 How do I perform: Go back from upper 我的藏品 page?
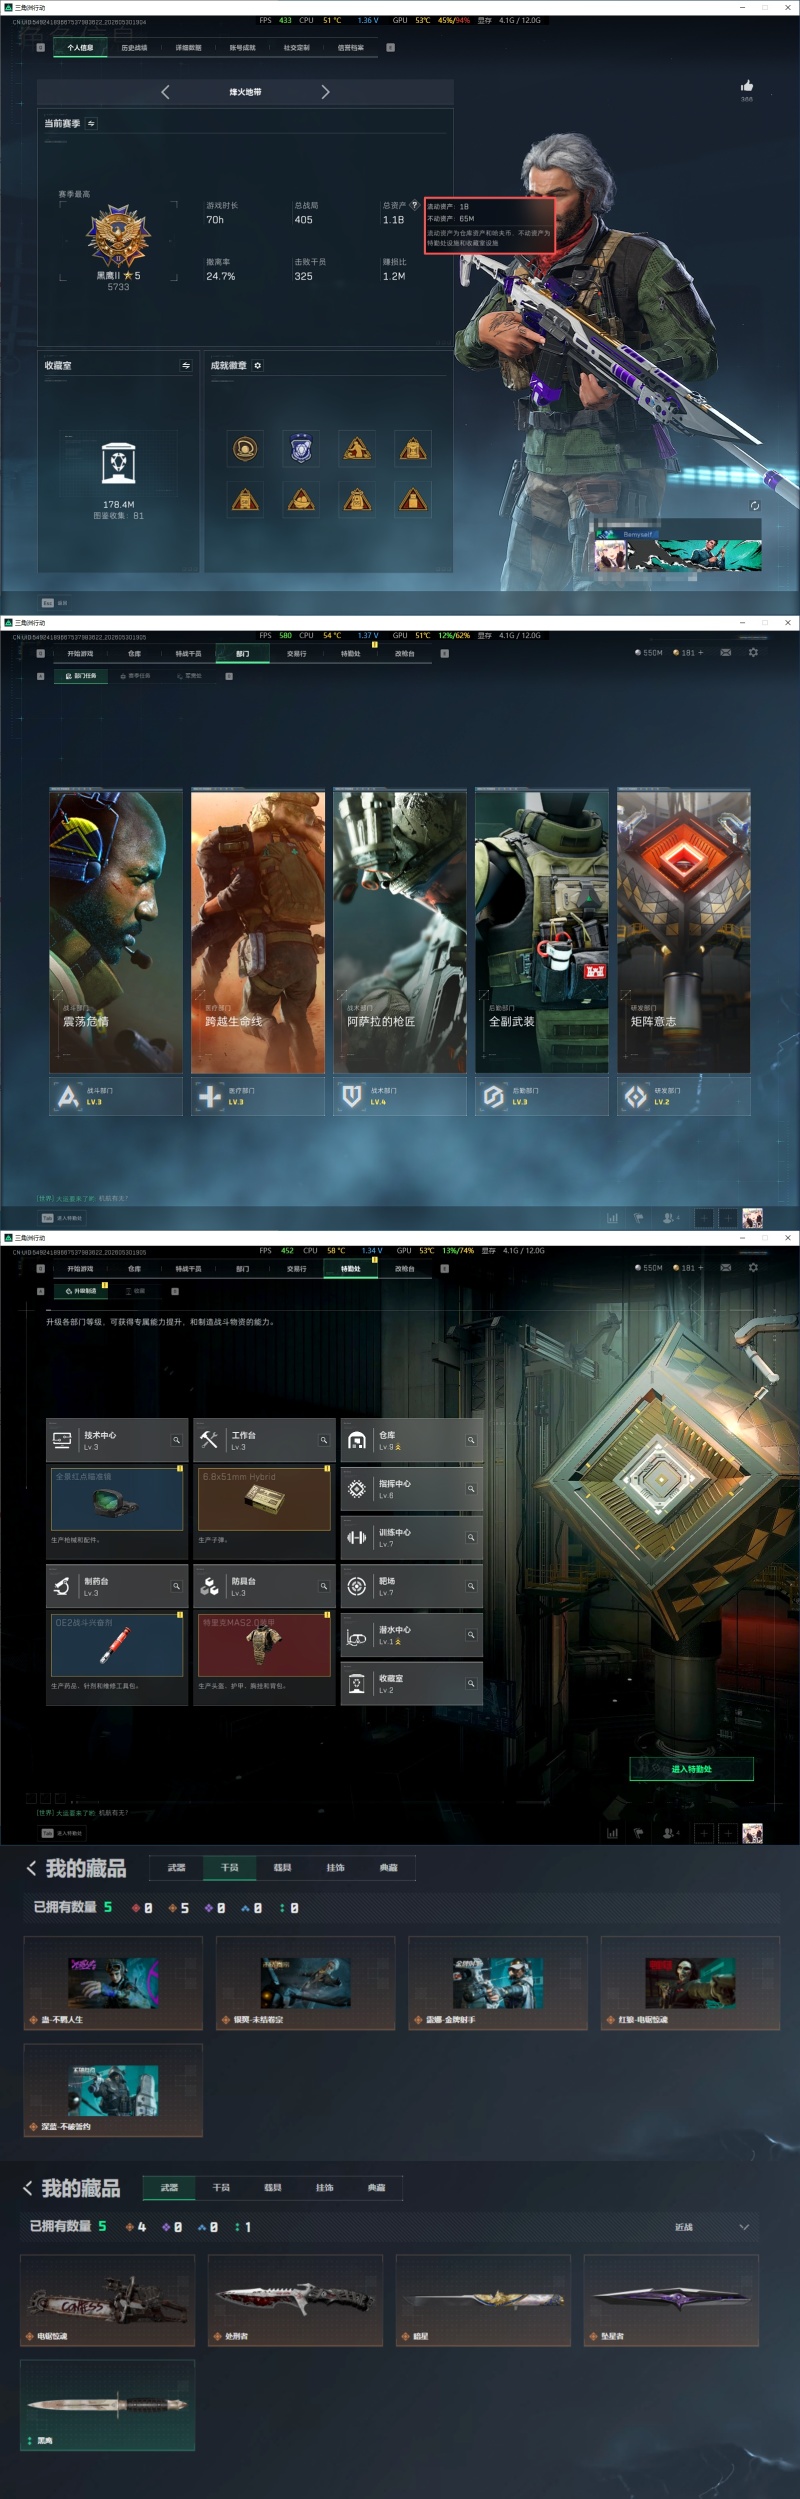31,1868
